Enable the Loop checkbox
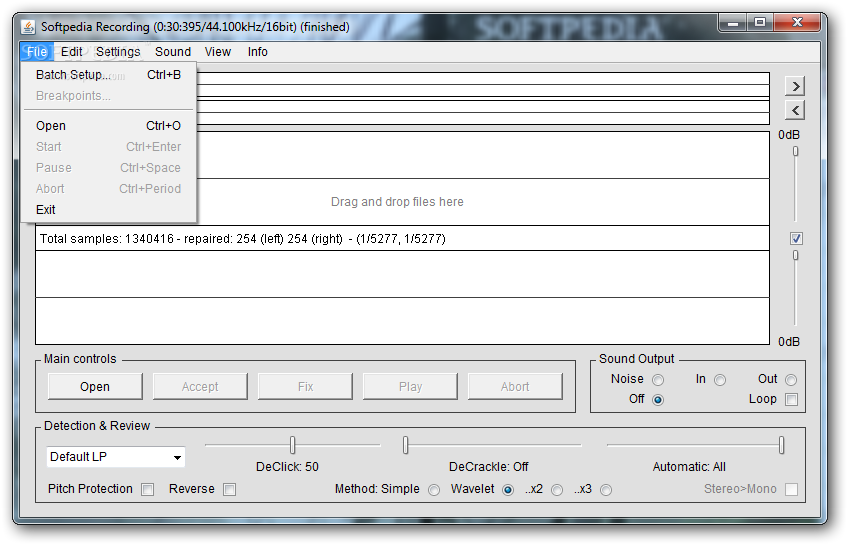Image resolution: width=848 pixels, height=545 pixels. 791,400
